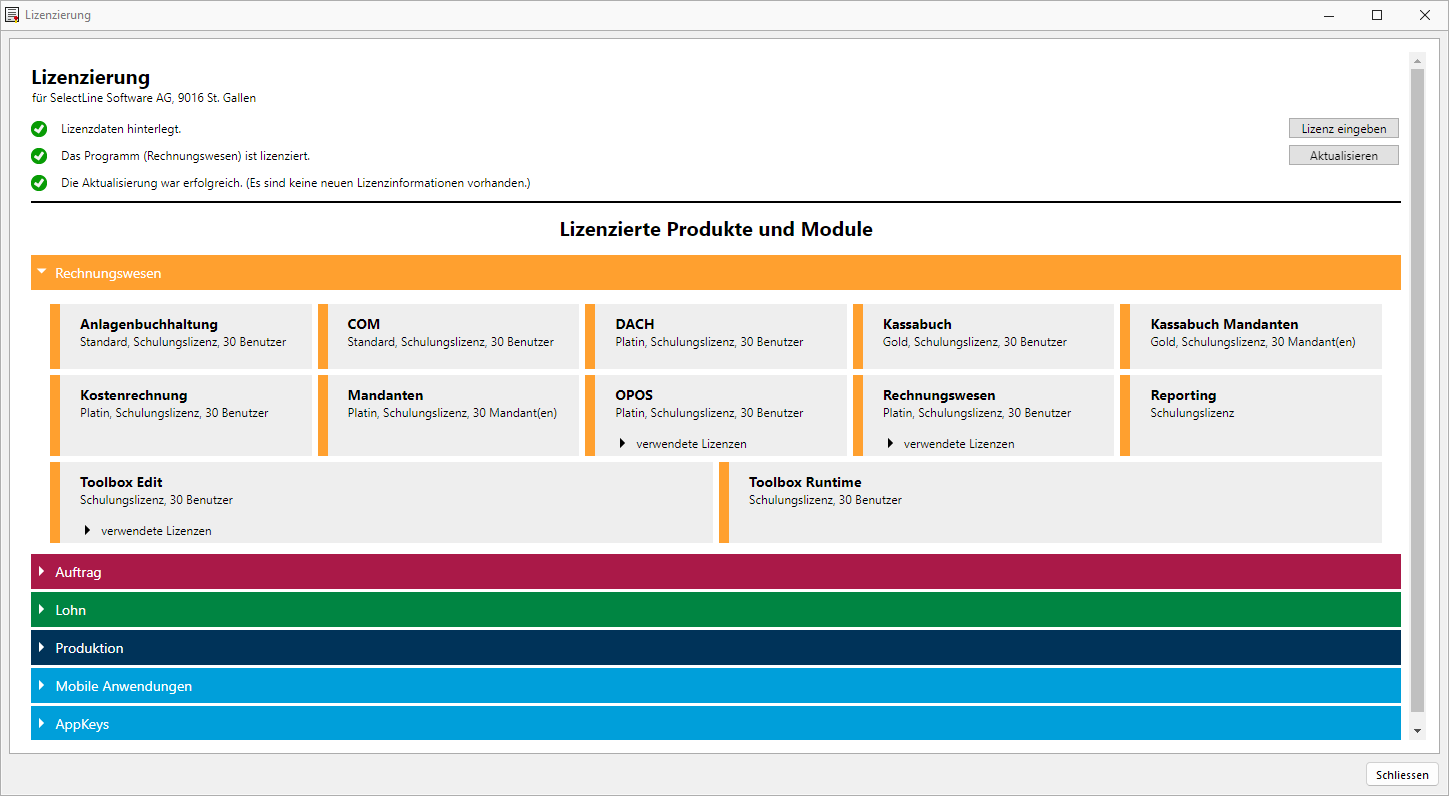Maximize the Lizenzierung window

tap(1377, 15)
